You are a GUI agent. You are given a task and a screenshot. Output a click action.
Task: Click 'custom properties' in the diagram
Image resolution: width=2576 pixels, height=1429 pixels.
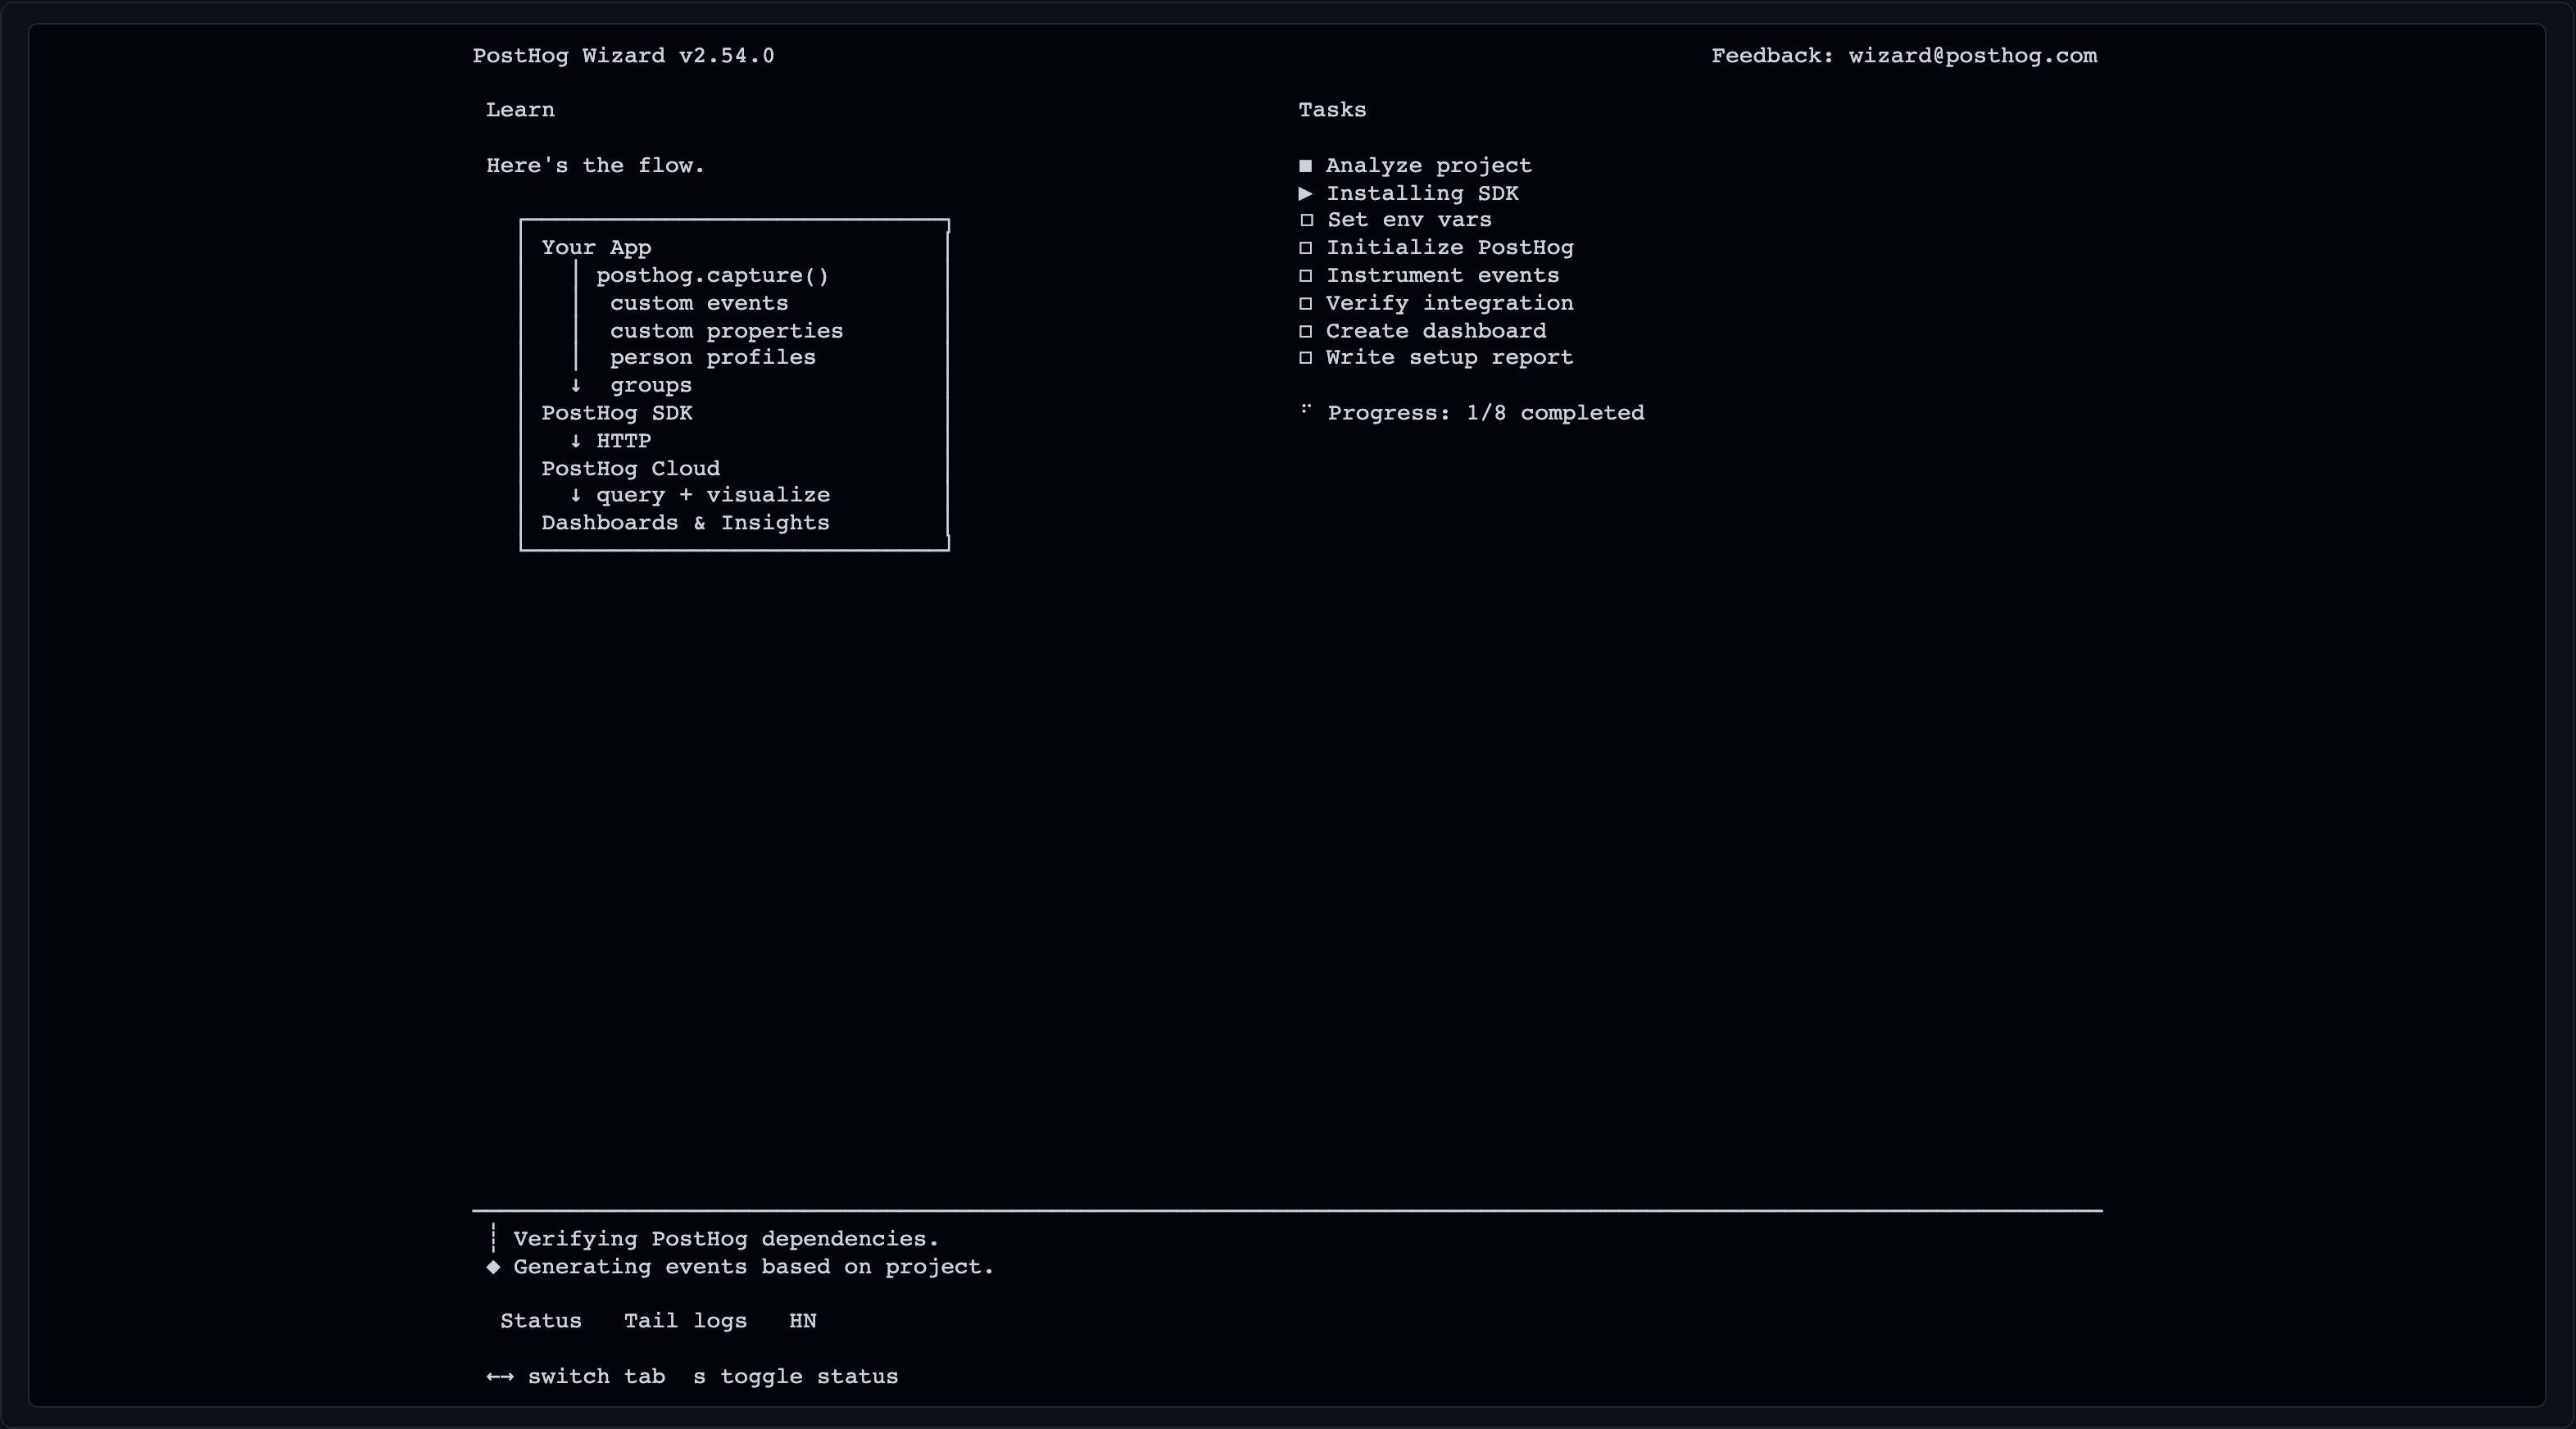(726, 331)
